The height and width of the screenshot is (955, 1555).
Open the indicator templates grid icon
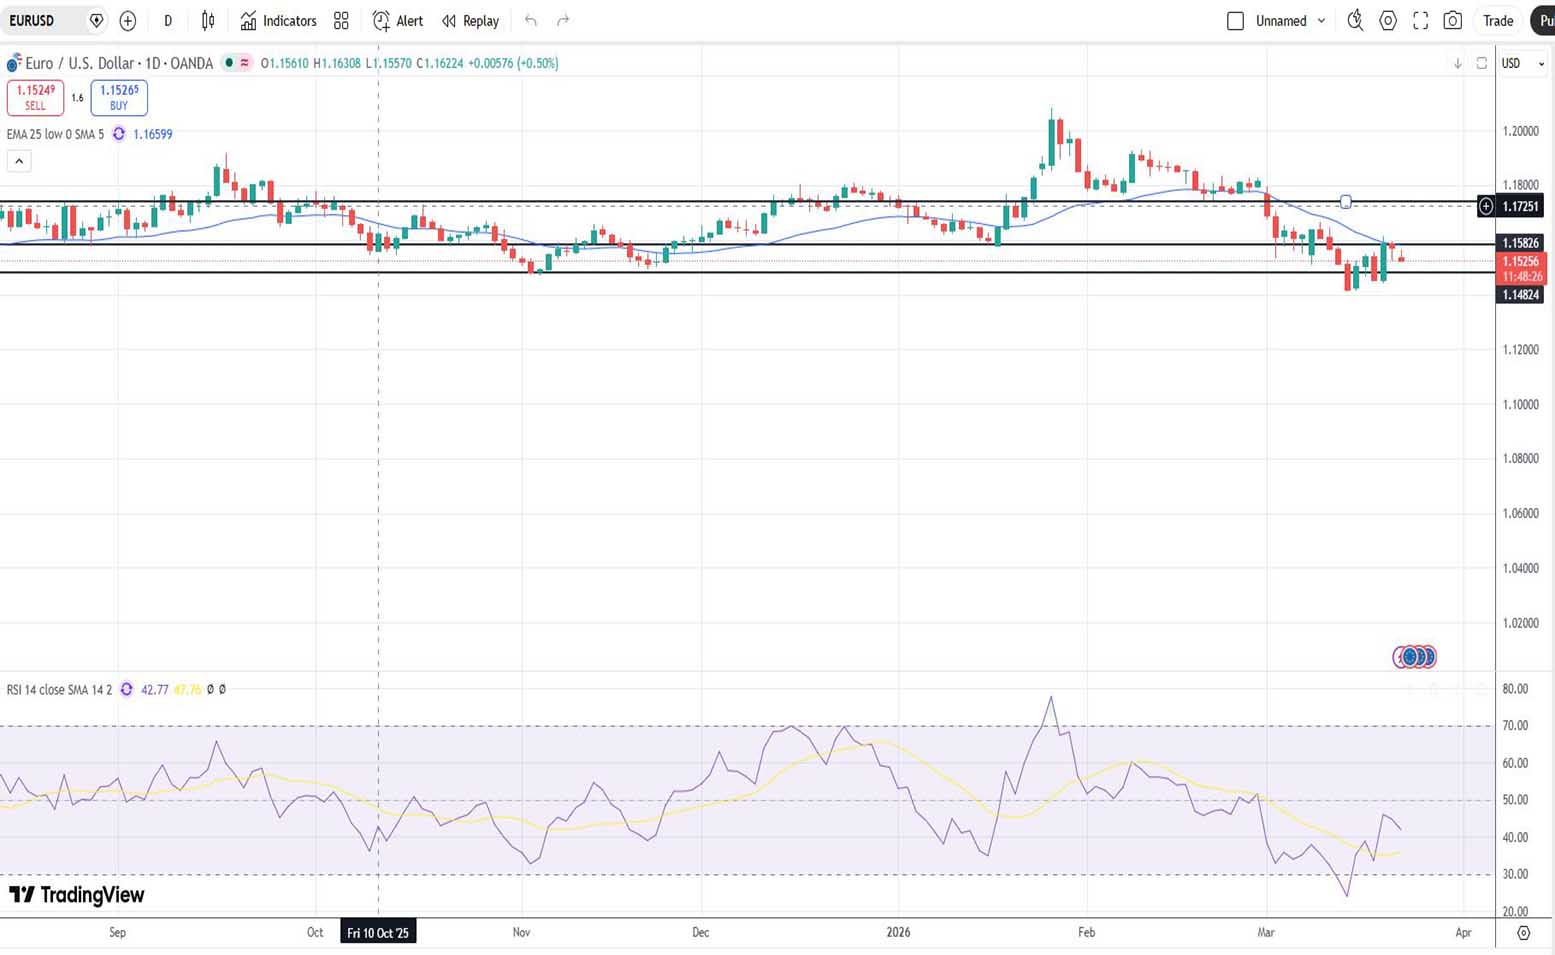tap(341, 21)
